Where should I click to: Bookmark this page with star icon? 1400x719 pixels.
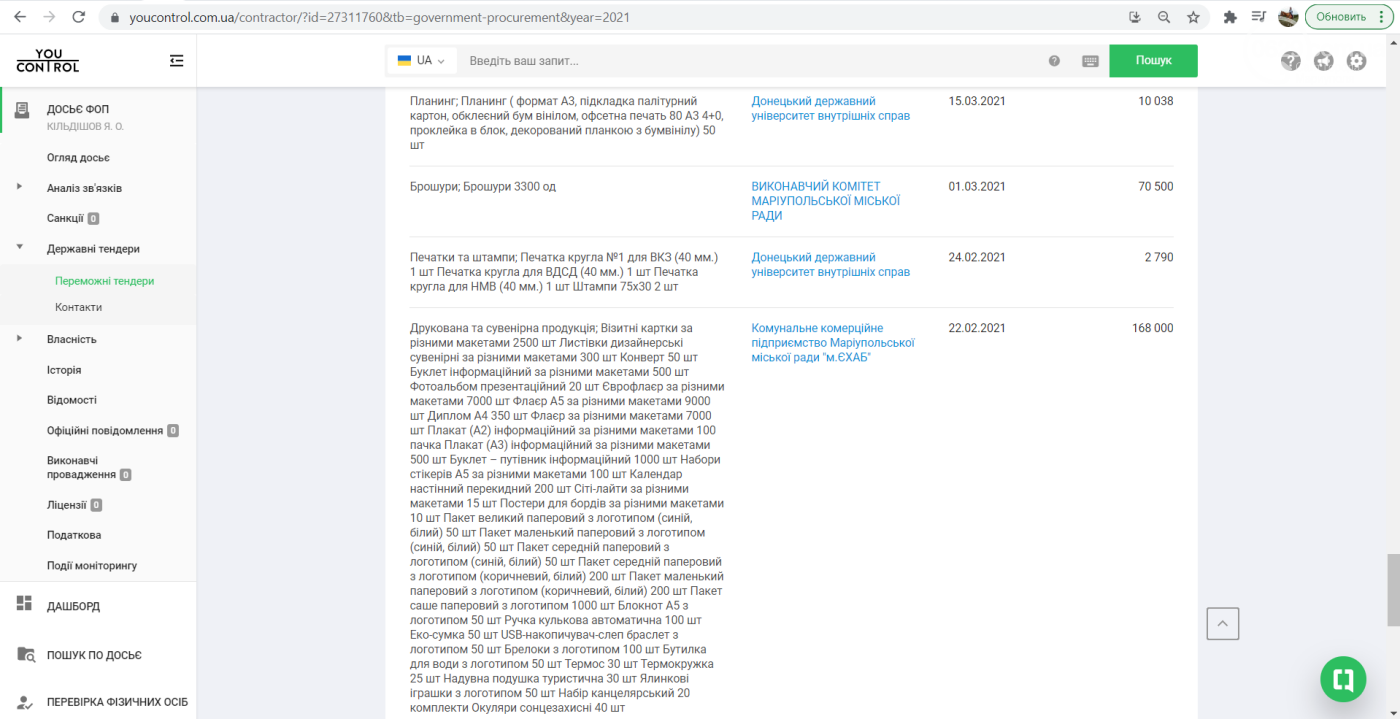tap(1193, 17)
